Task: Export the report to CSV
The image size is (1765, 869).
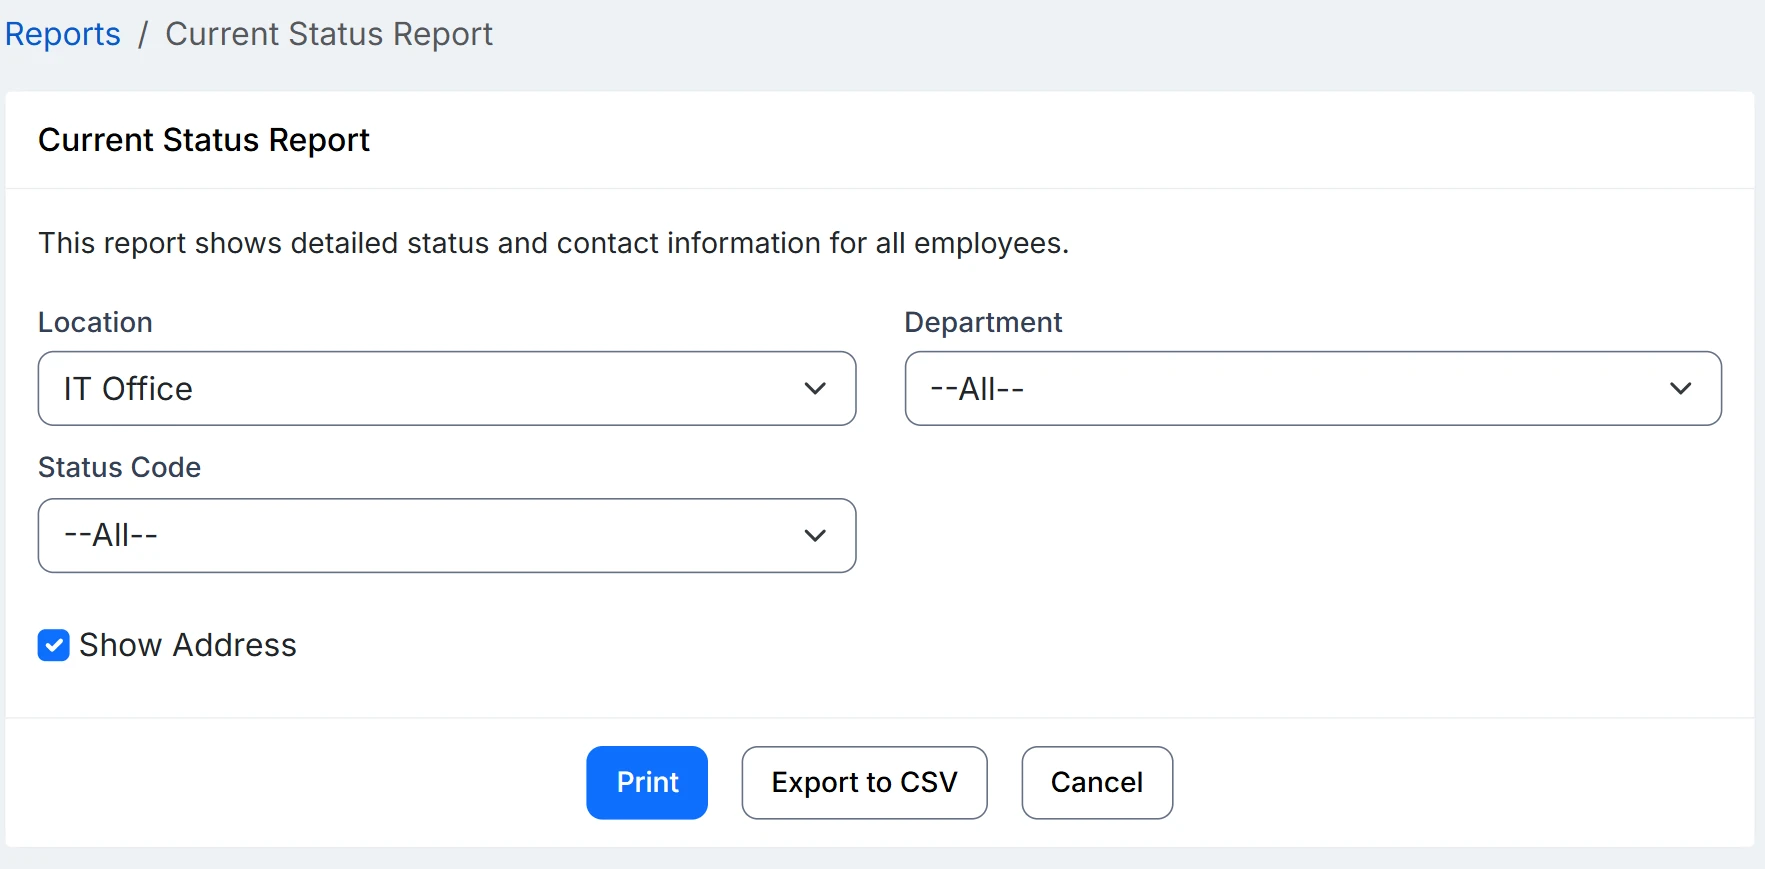Action: pos(865,783)
